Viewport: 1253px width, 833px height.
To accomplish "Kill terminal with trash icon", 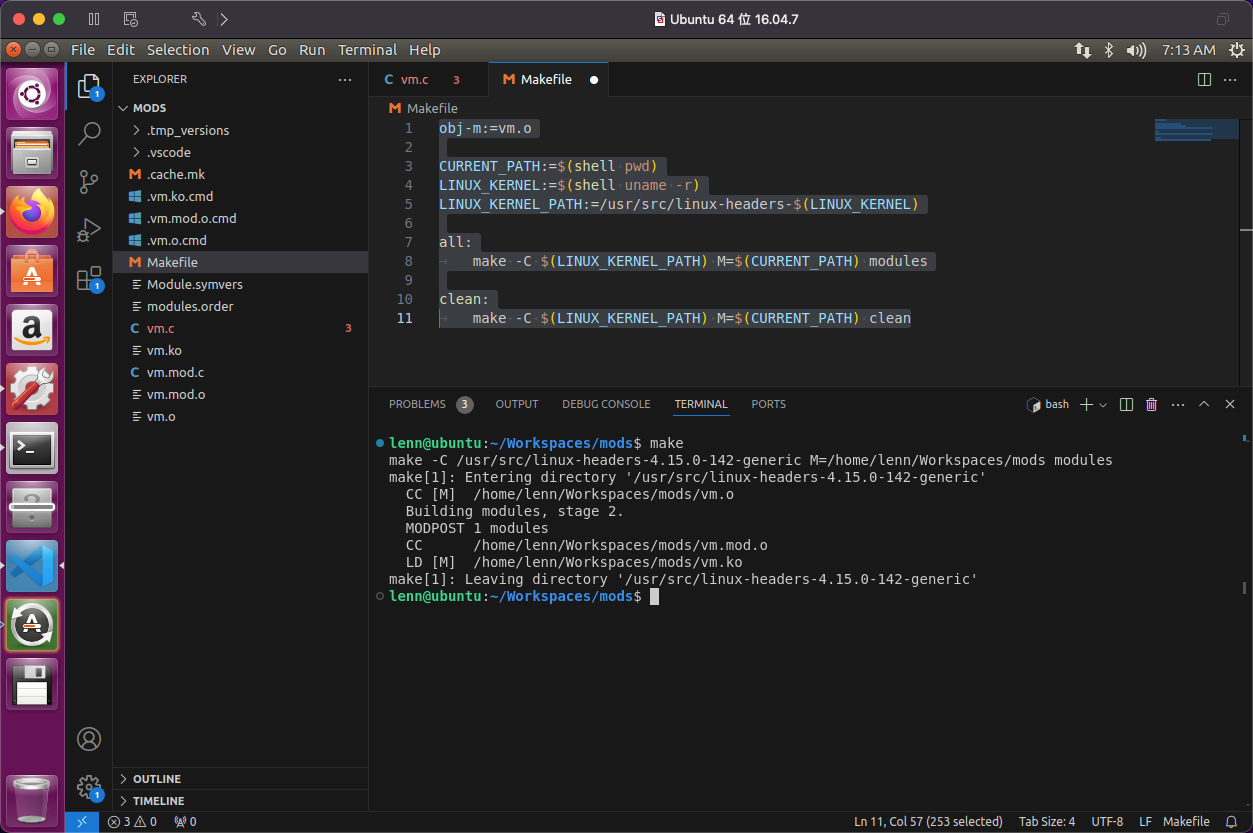I will [x=1151, y=404].
